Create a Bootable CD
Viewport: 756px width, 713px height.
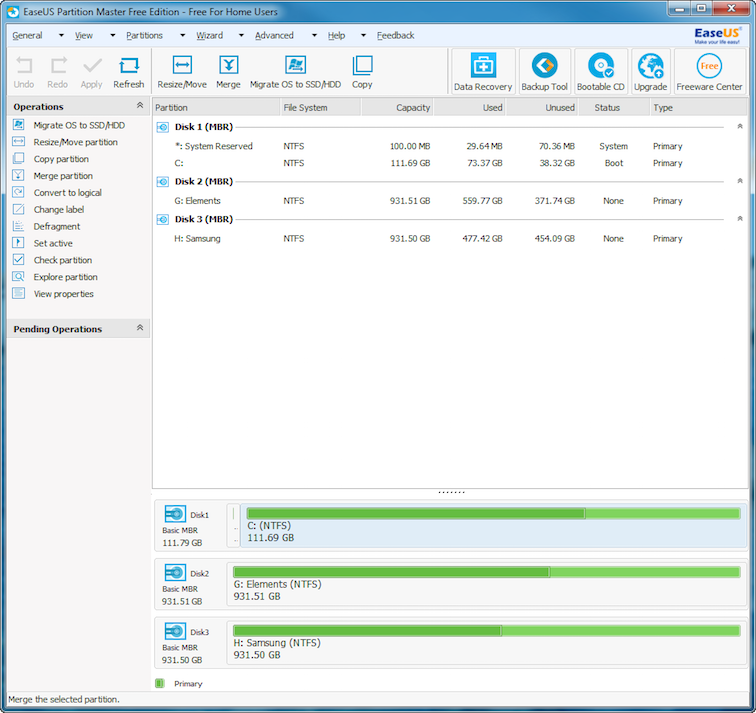tap(601, 72)
